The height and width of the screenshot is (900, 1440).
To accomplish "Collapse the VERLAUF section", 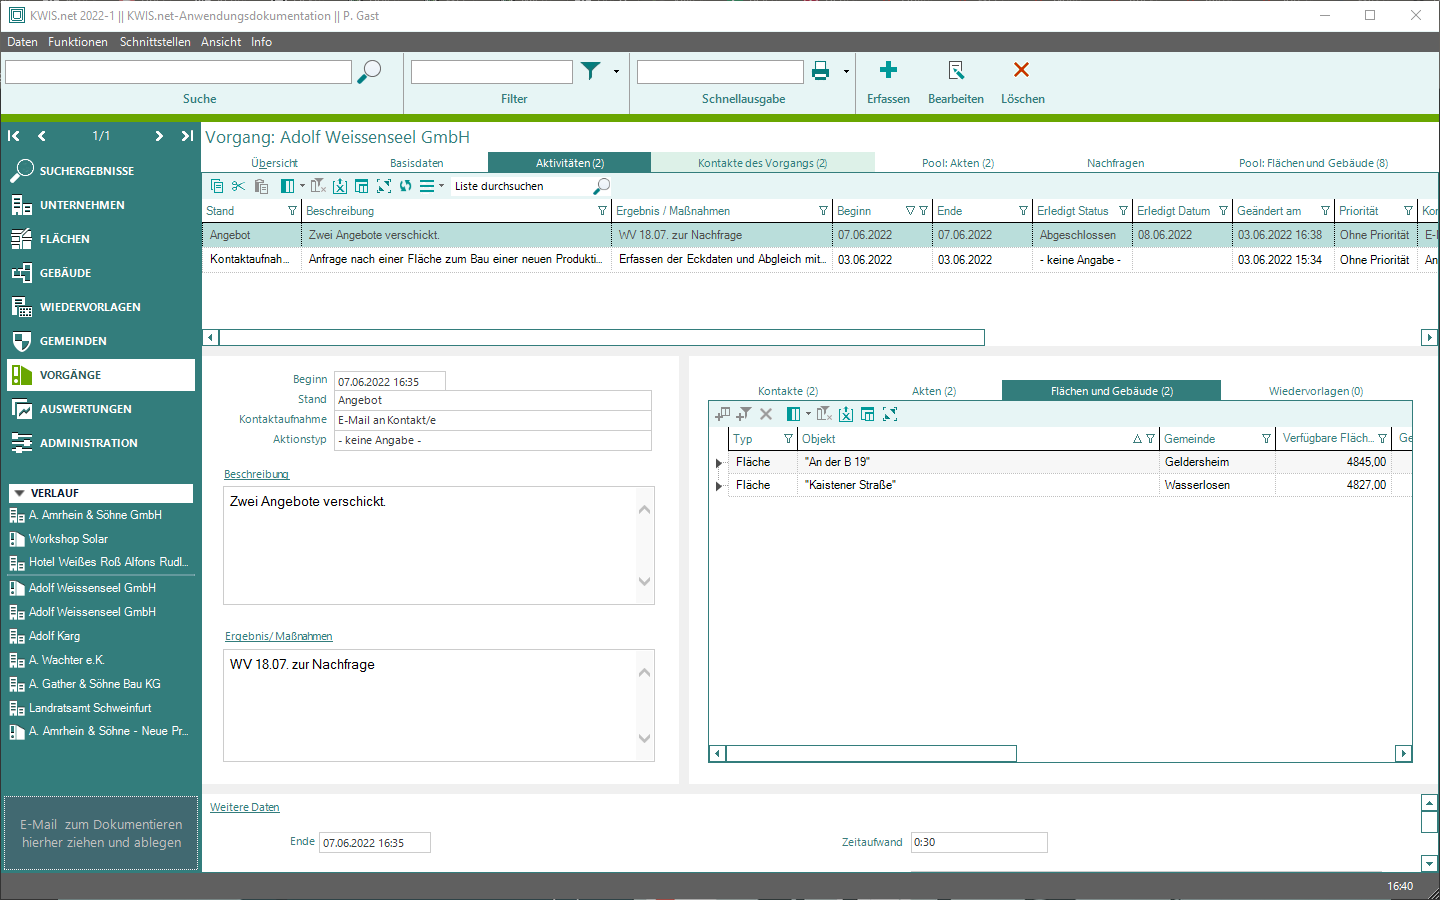I will [x=20, y=493].
